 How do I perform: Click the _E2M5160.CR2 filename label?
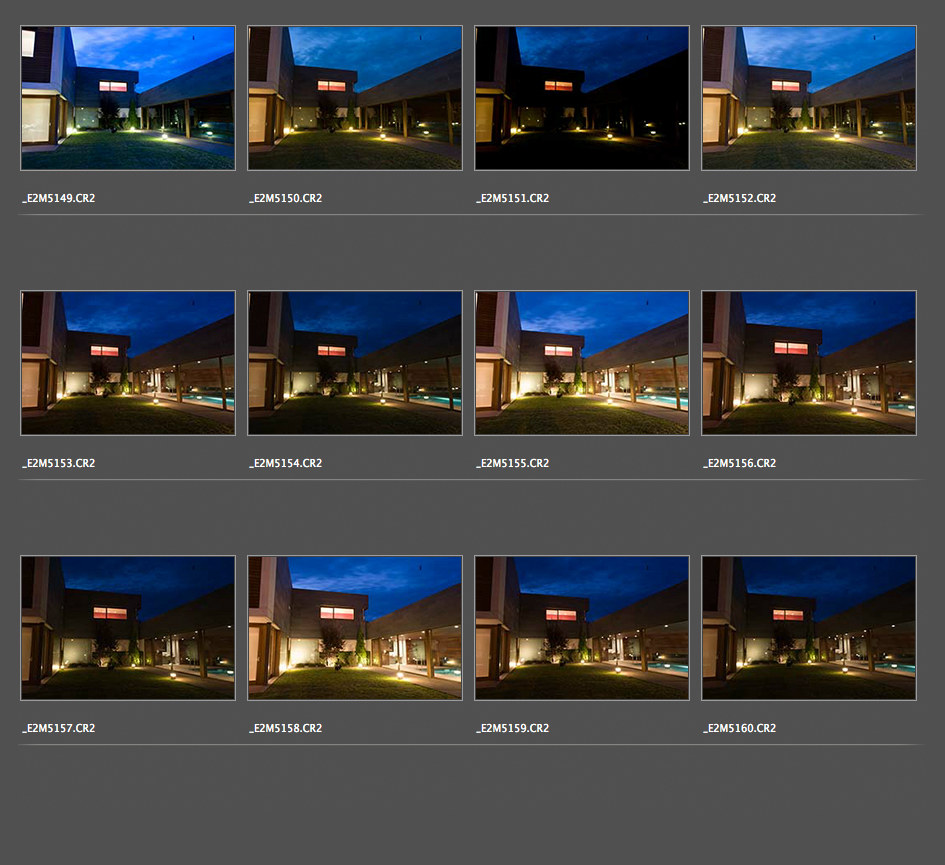pos(739,728)
